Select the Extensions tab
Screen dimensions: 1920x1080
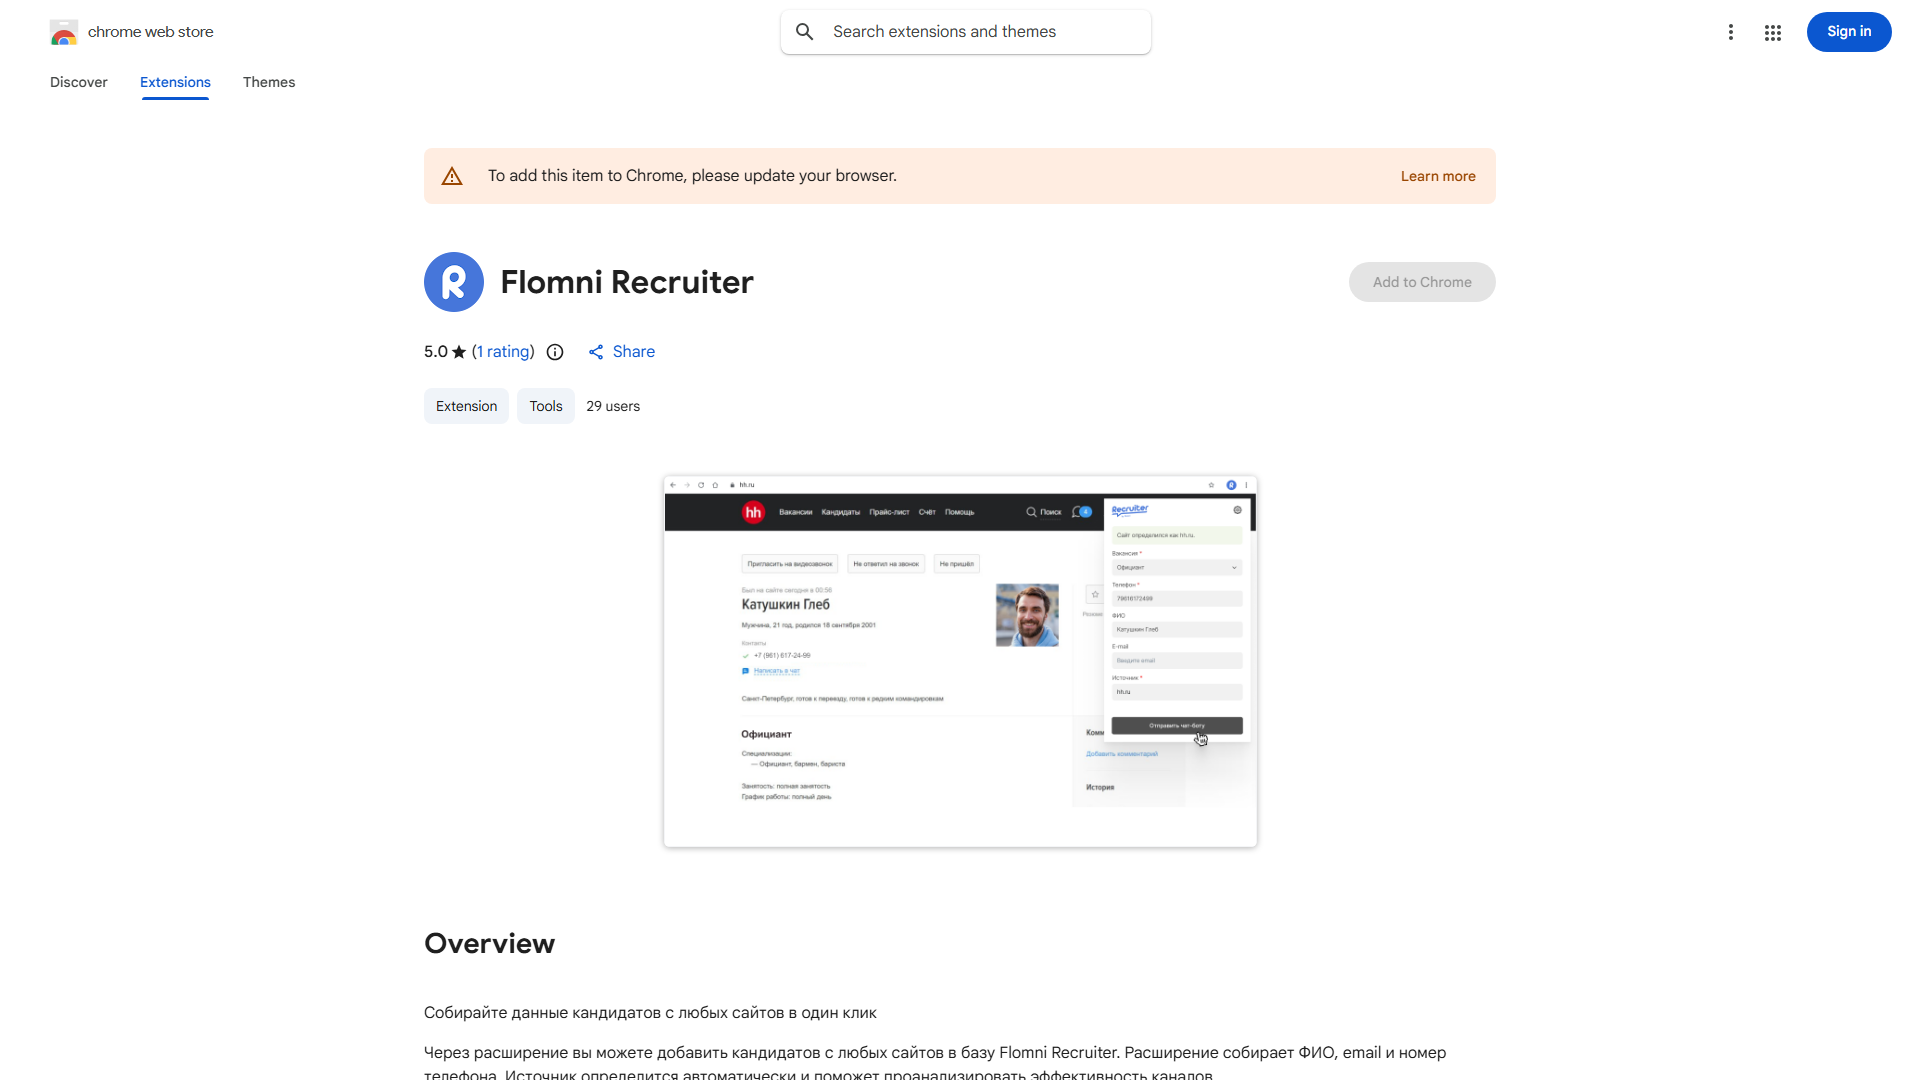click(175, 82)
